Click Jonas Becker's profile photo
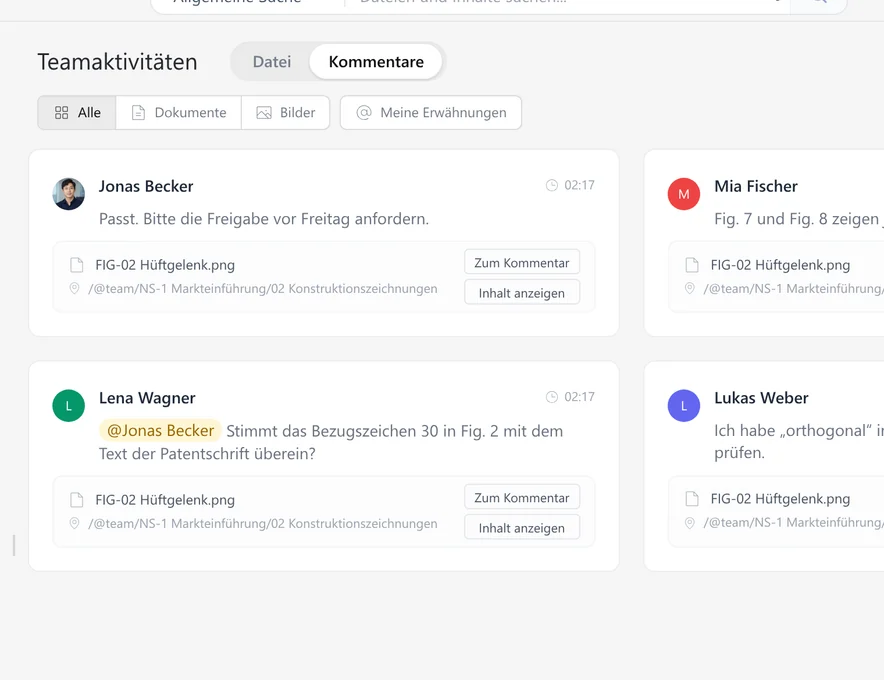The width and height of the screenshot is (884, 680). (69, 194)
